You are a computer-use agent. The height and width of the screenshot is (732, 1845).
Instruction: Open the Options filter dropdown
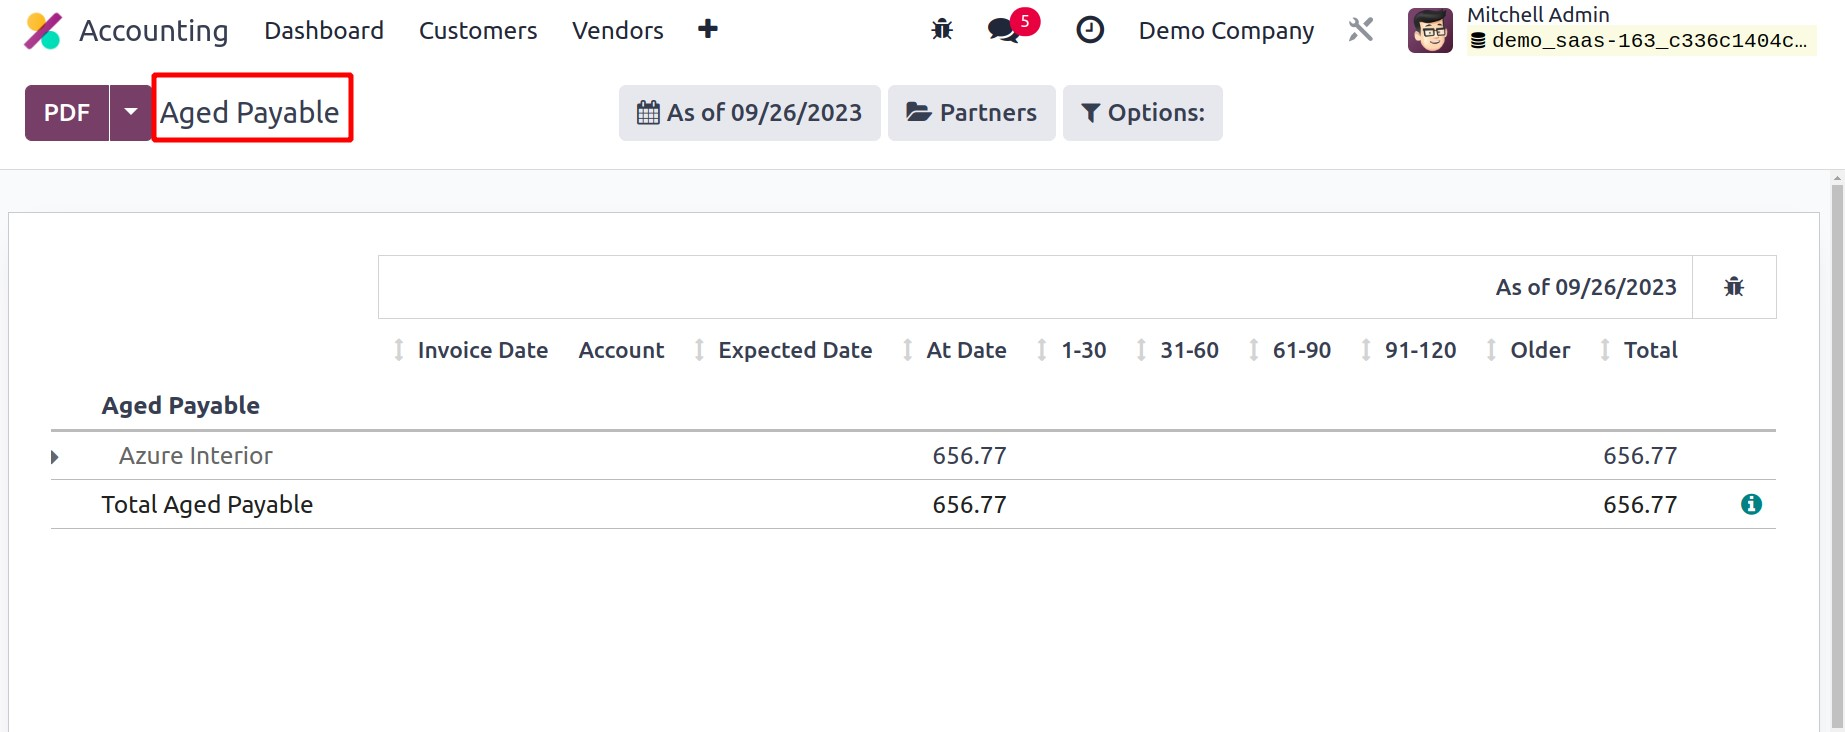click(x=1142, y=113)
